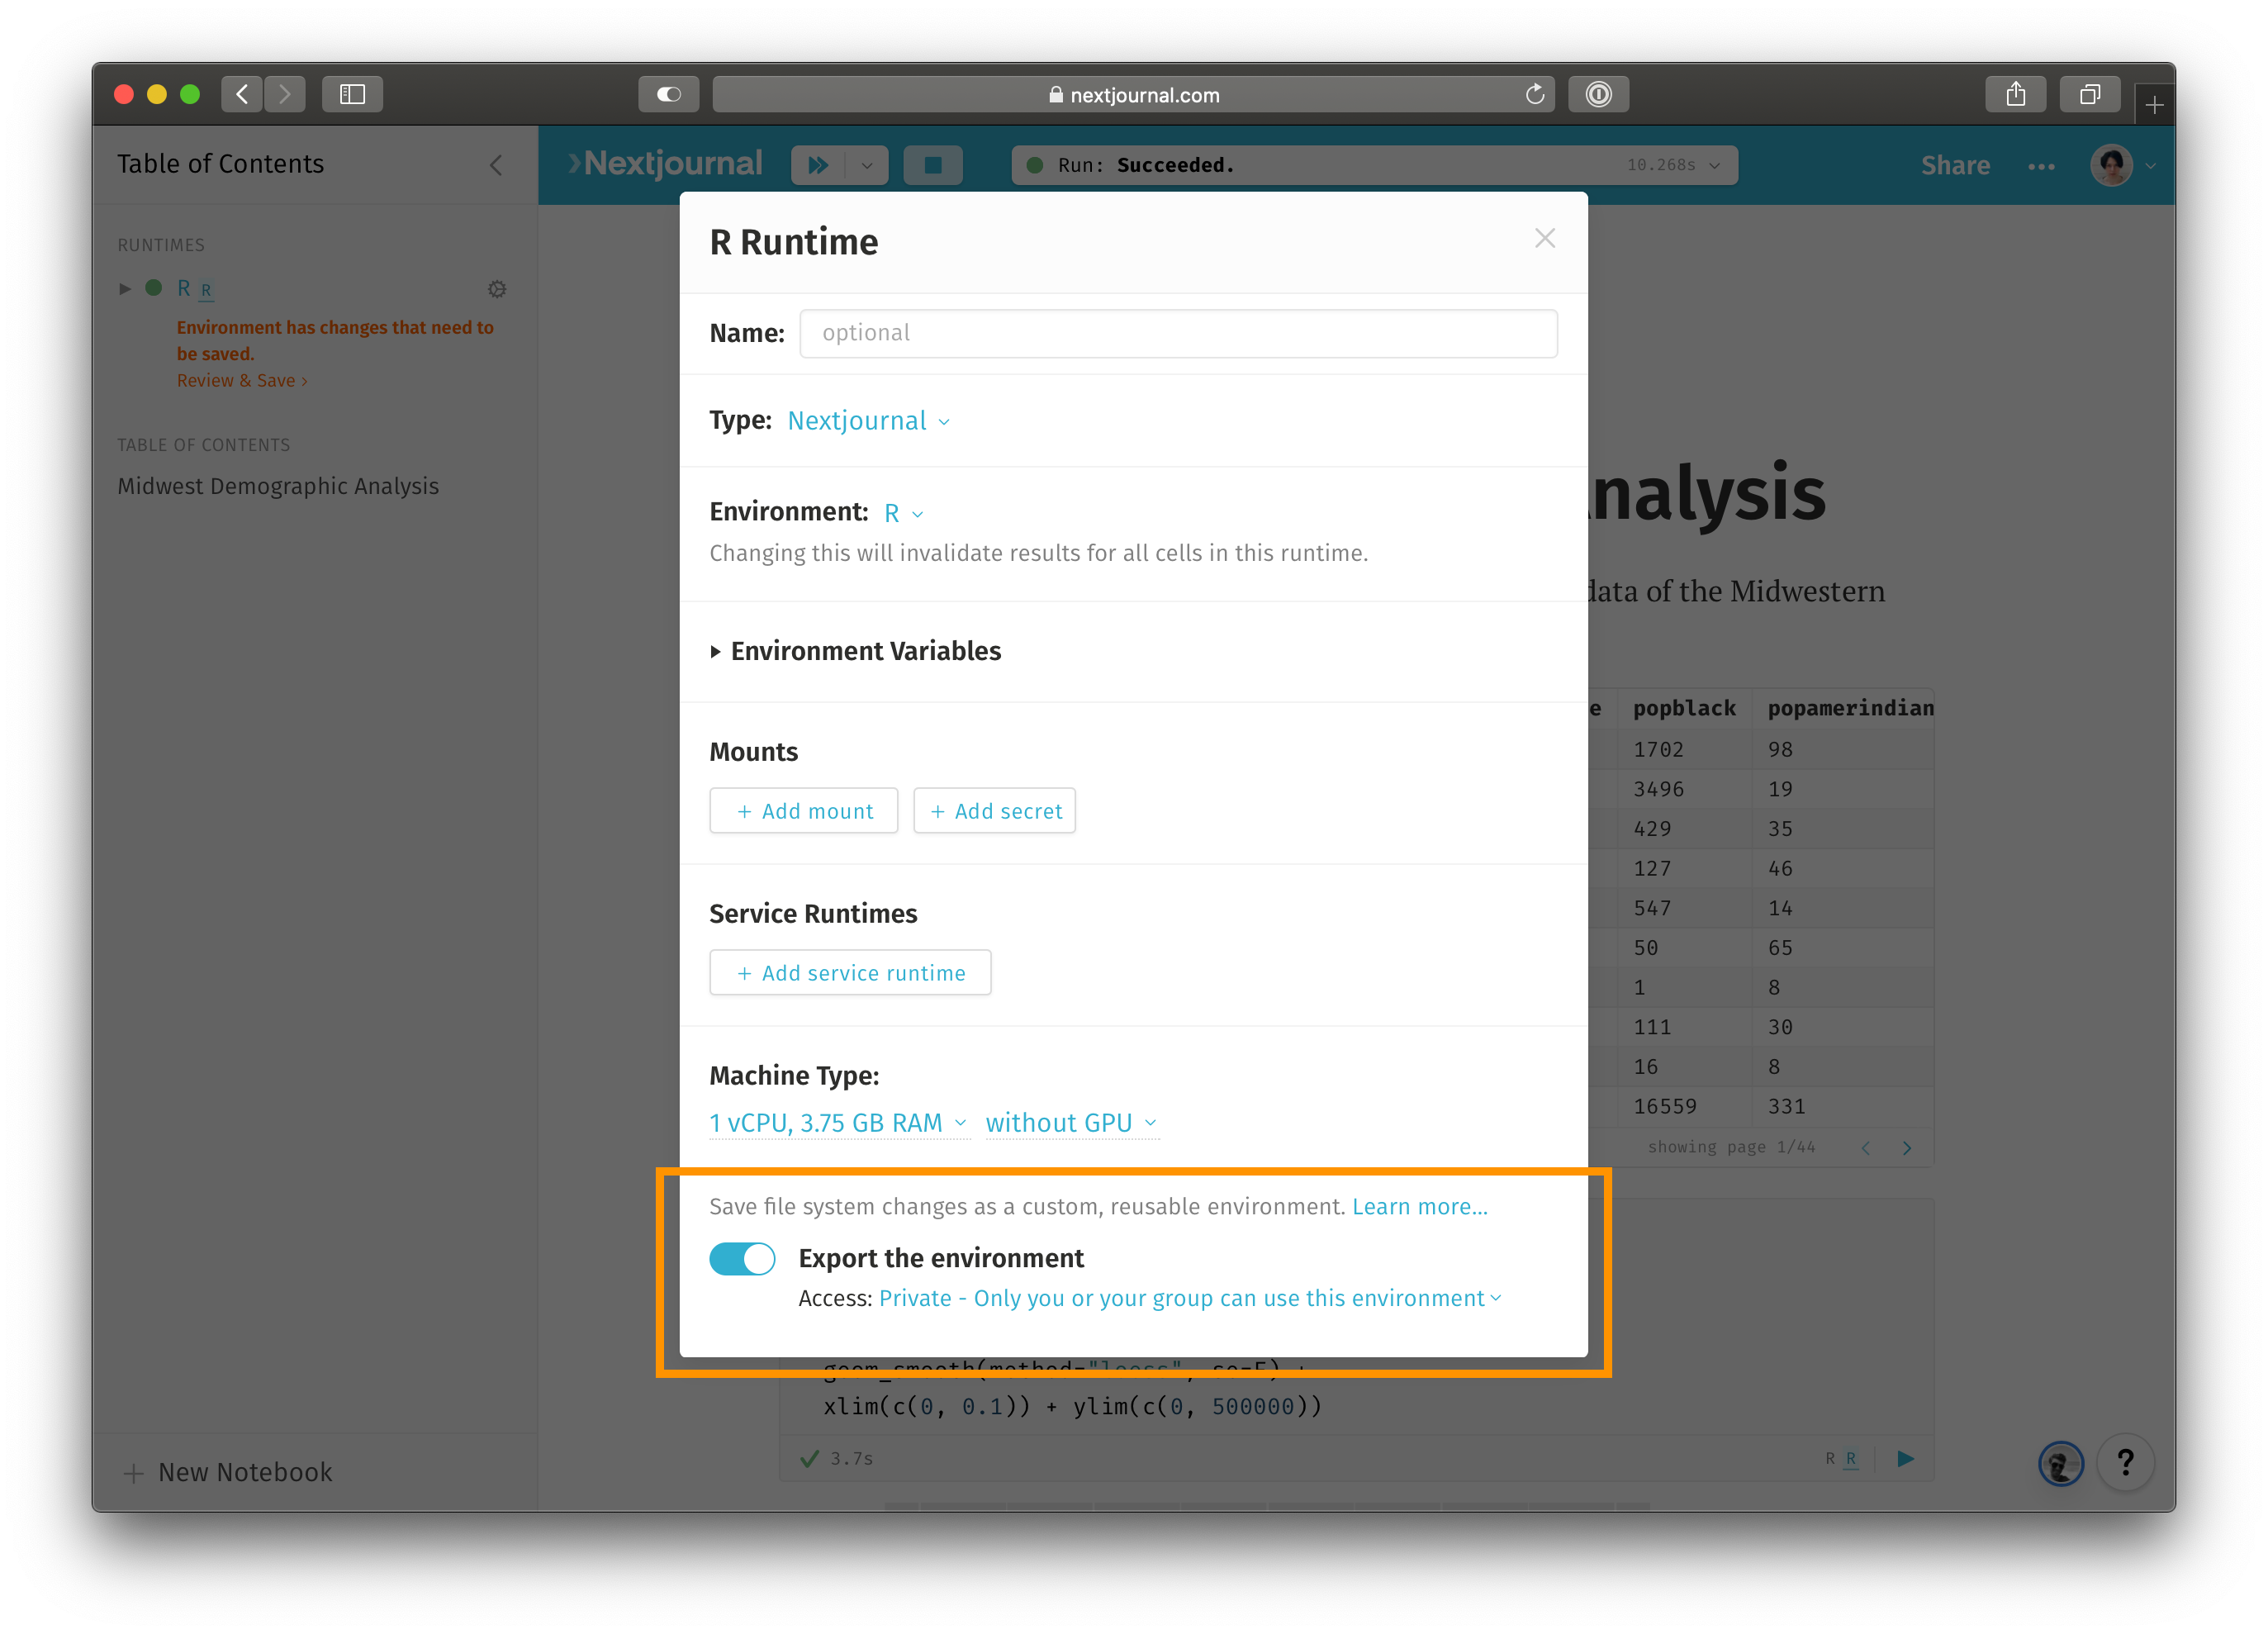The height and width of the screenshot is (1634, 2268).
Task: Follow the Learn more link
Action: point(1420,1206)
